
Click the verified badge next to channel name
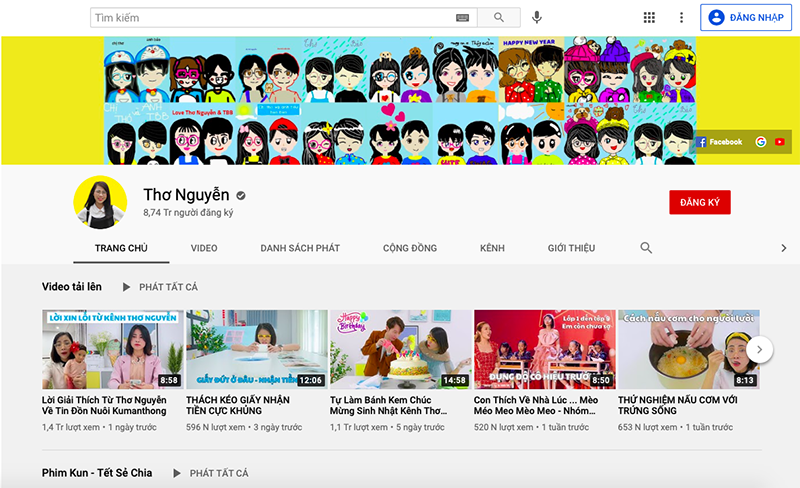241,196
